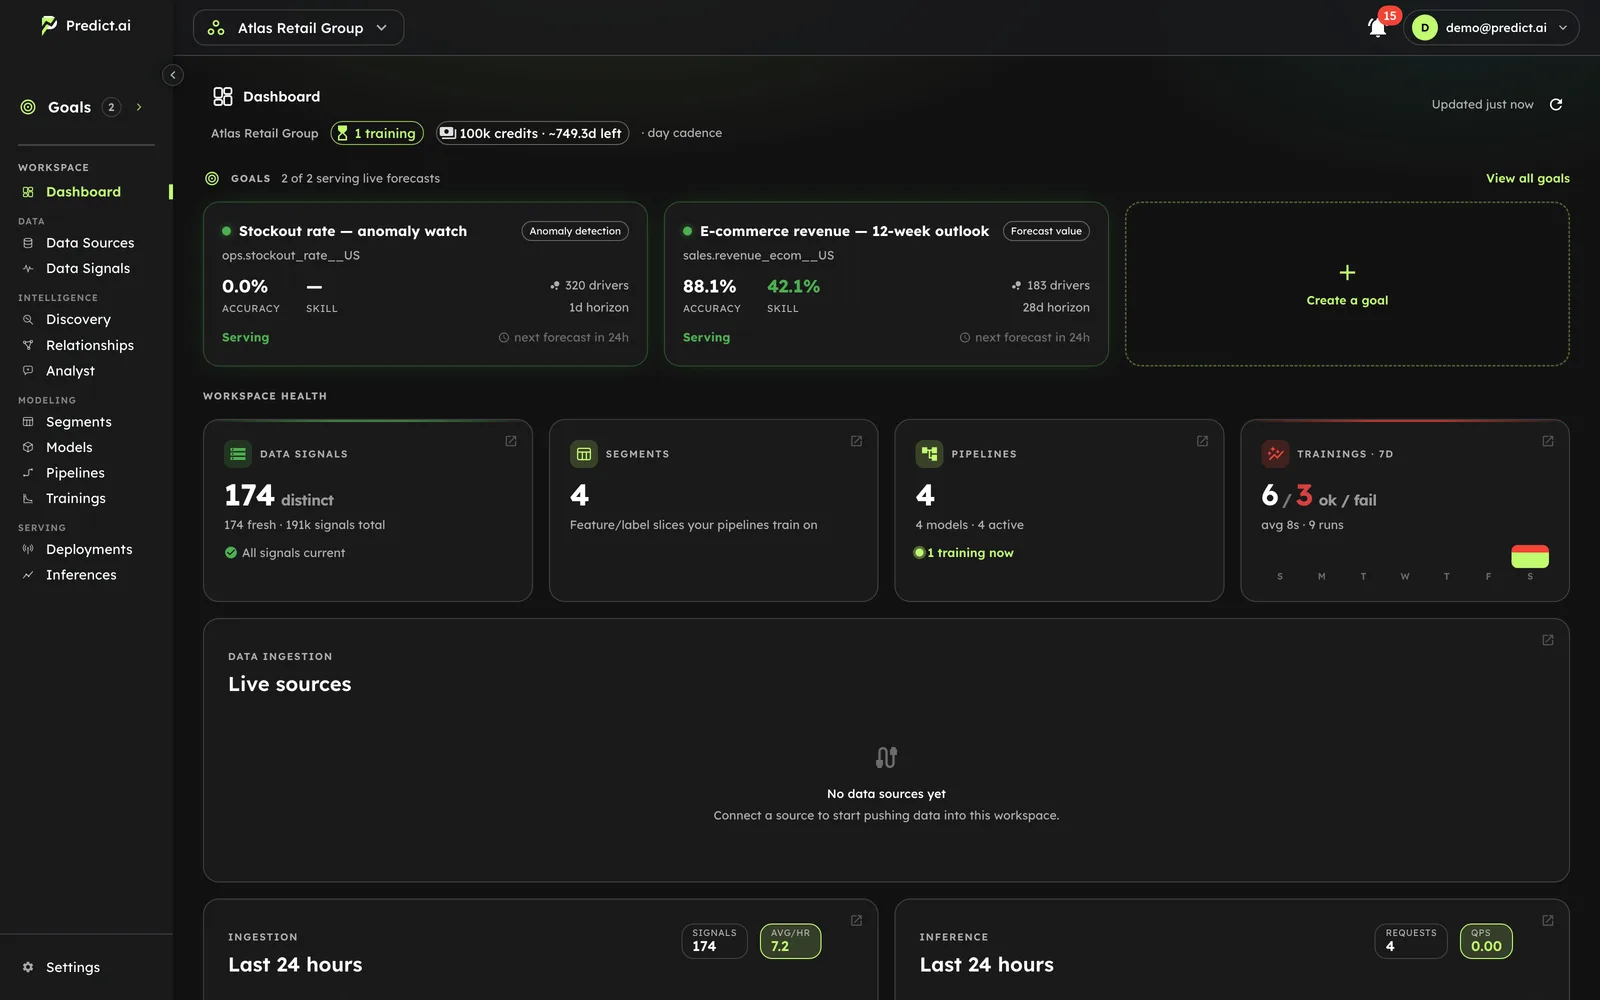The height and width of the screenshot is (1000, 1600).
Task: Open Data Signals in the sidebar
Action: click(86, 269)
